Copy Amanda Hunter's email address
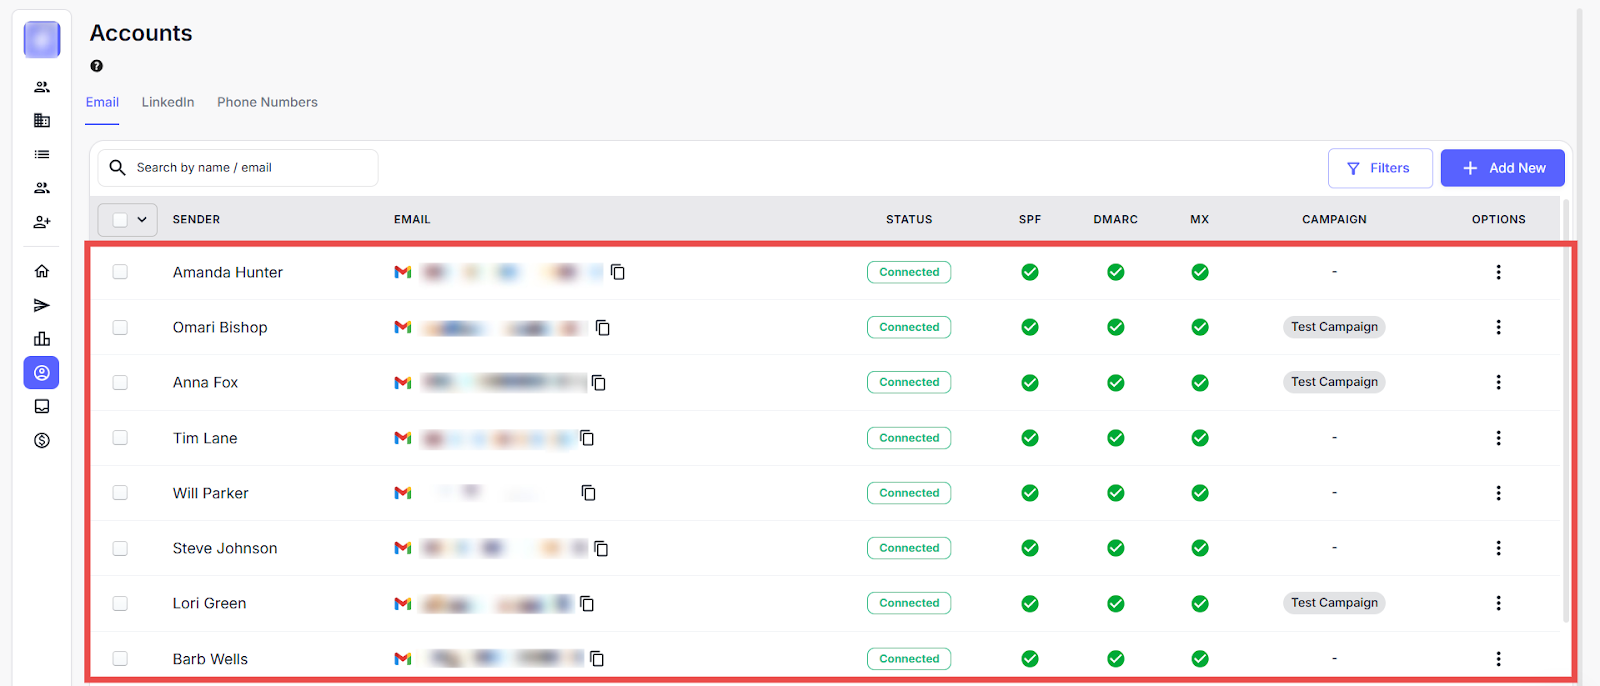Screen dimensions: 1600x686 point(618,272)
